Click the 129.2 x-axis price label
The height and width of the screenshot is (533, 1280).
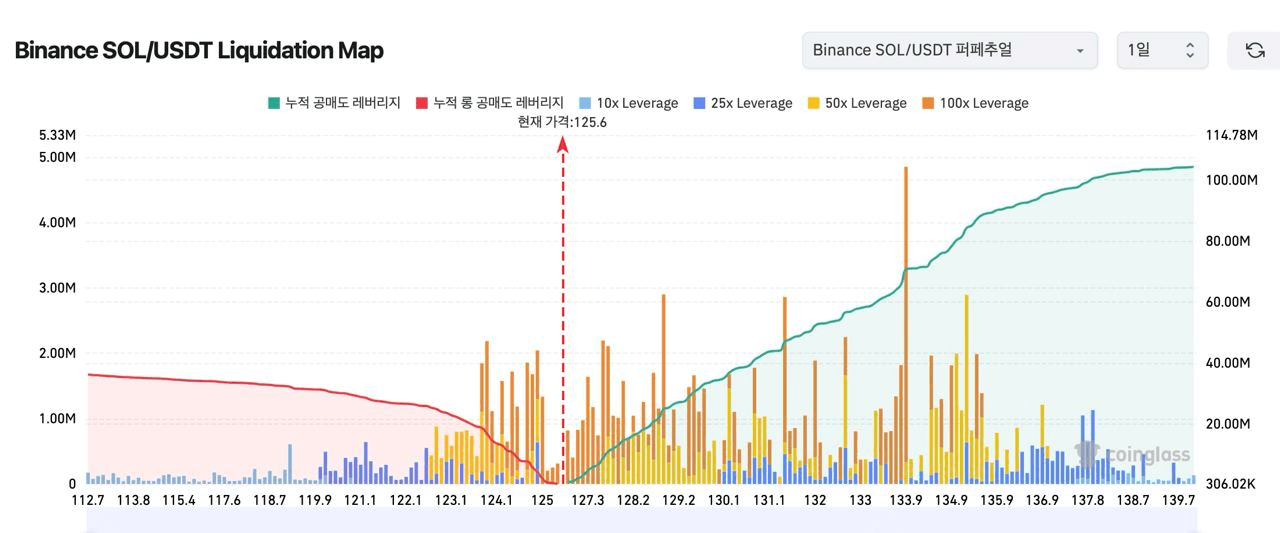tap(678, 500)
